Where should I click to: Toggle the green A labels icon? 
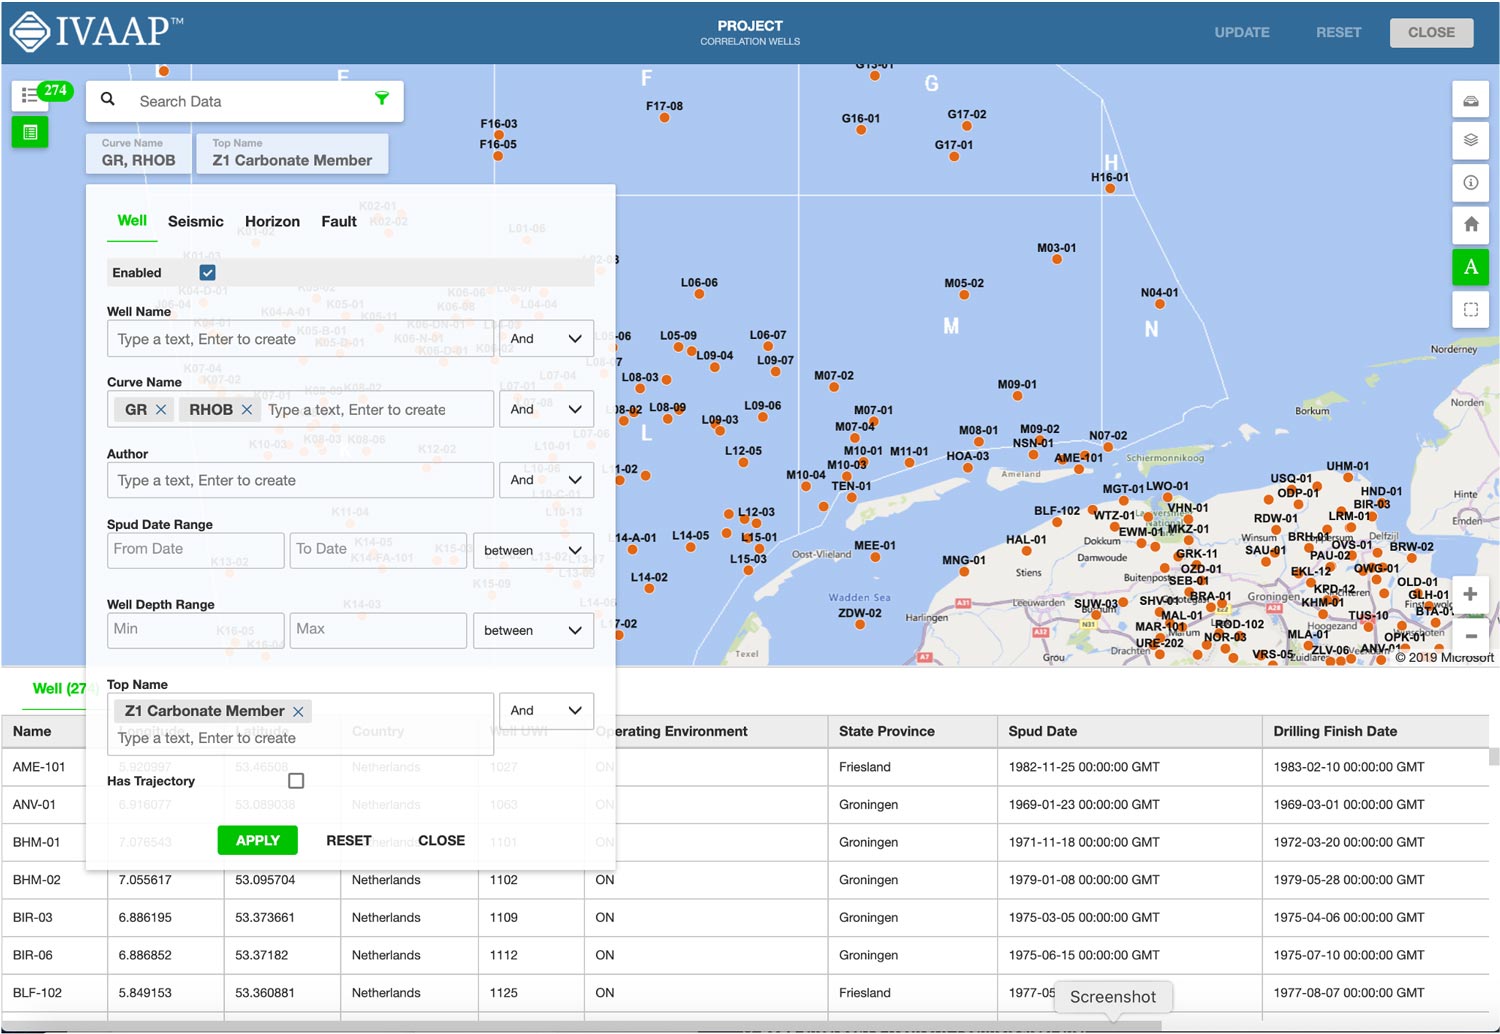pyautogui.click(x=1470, y=267)
